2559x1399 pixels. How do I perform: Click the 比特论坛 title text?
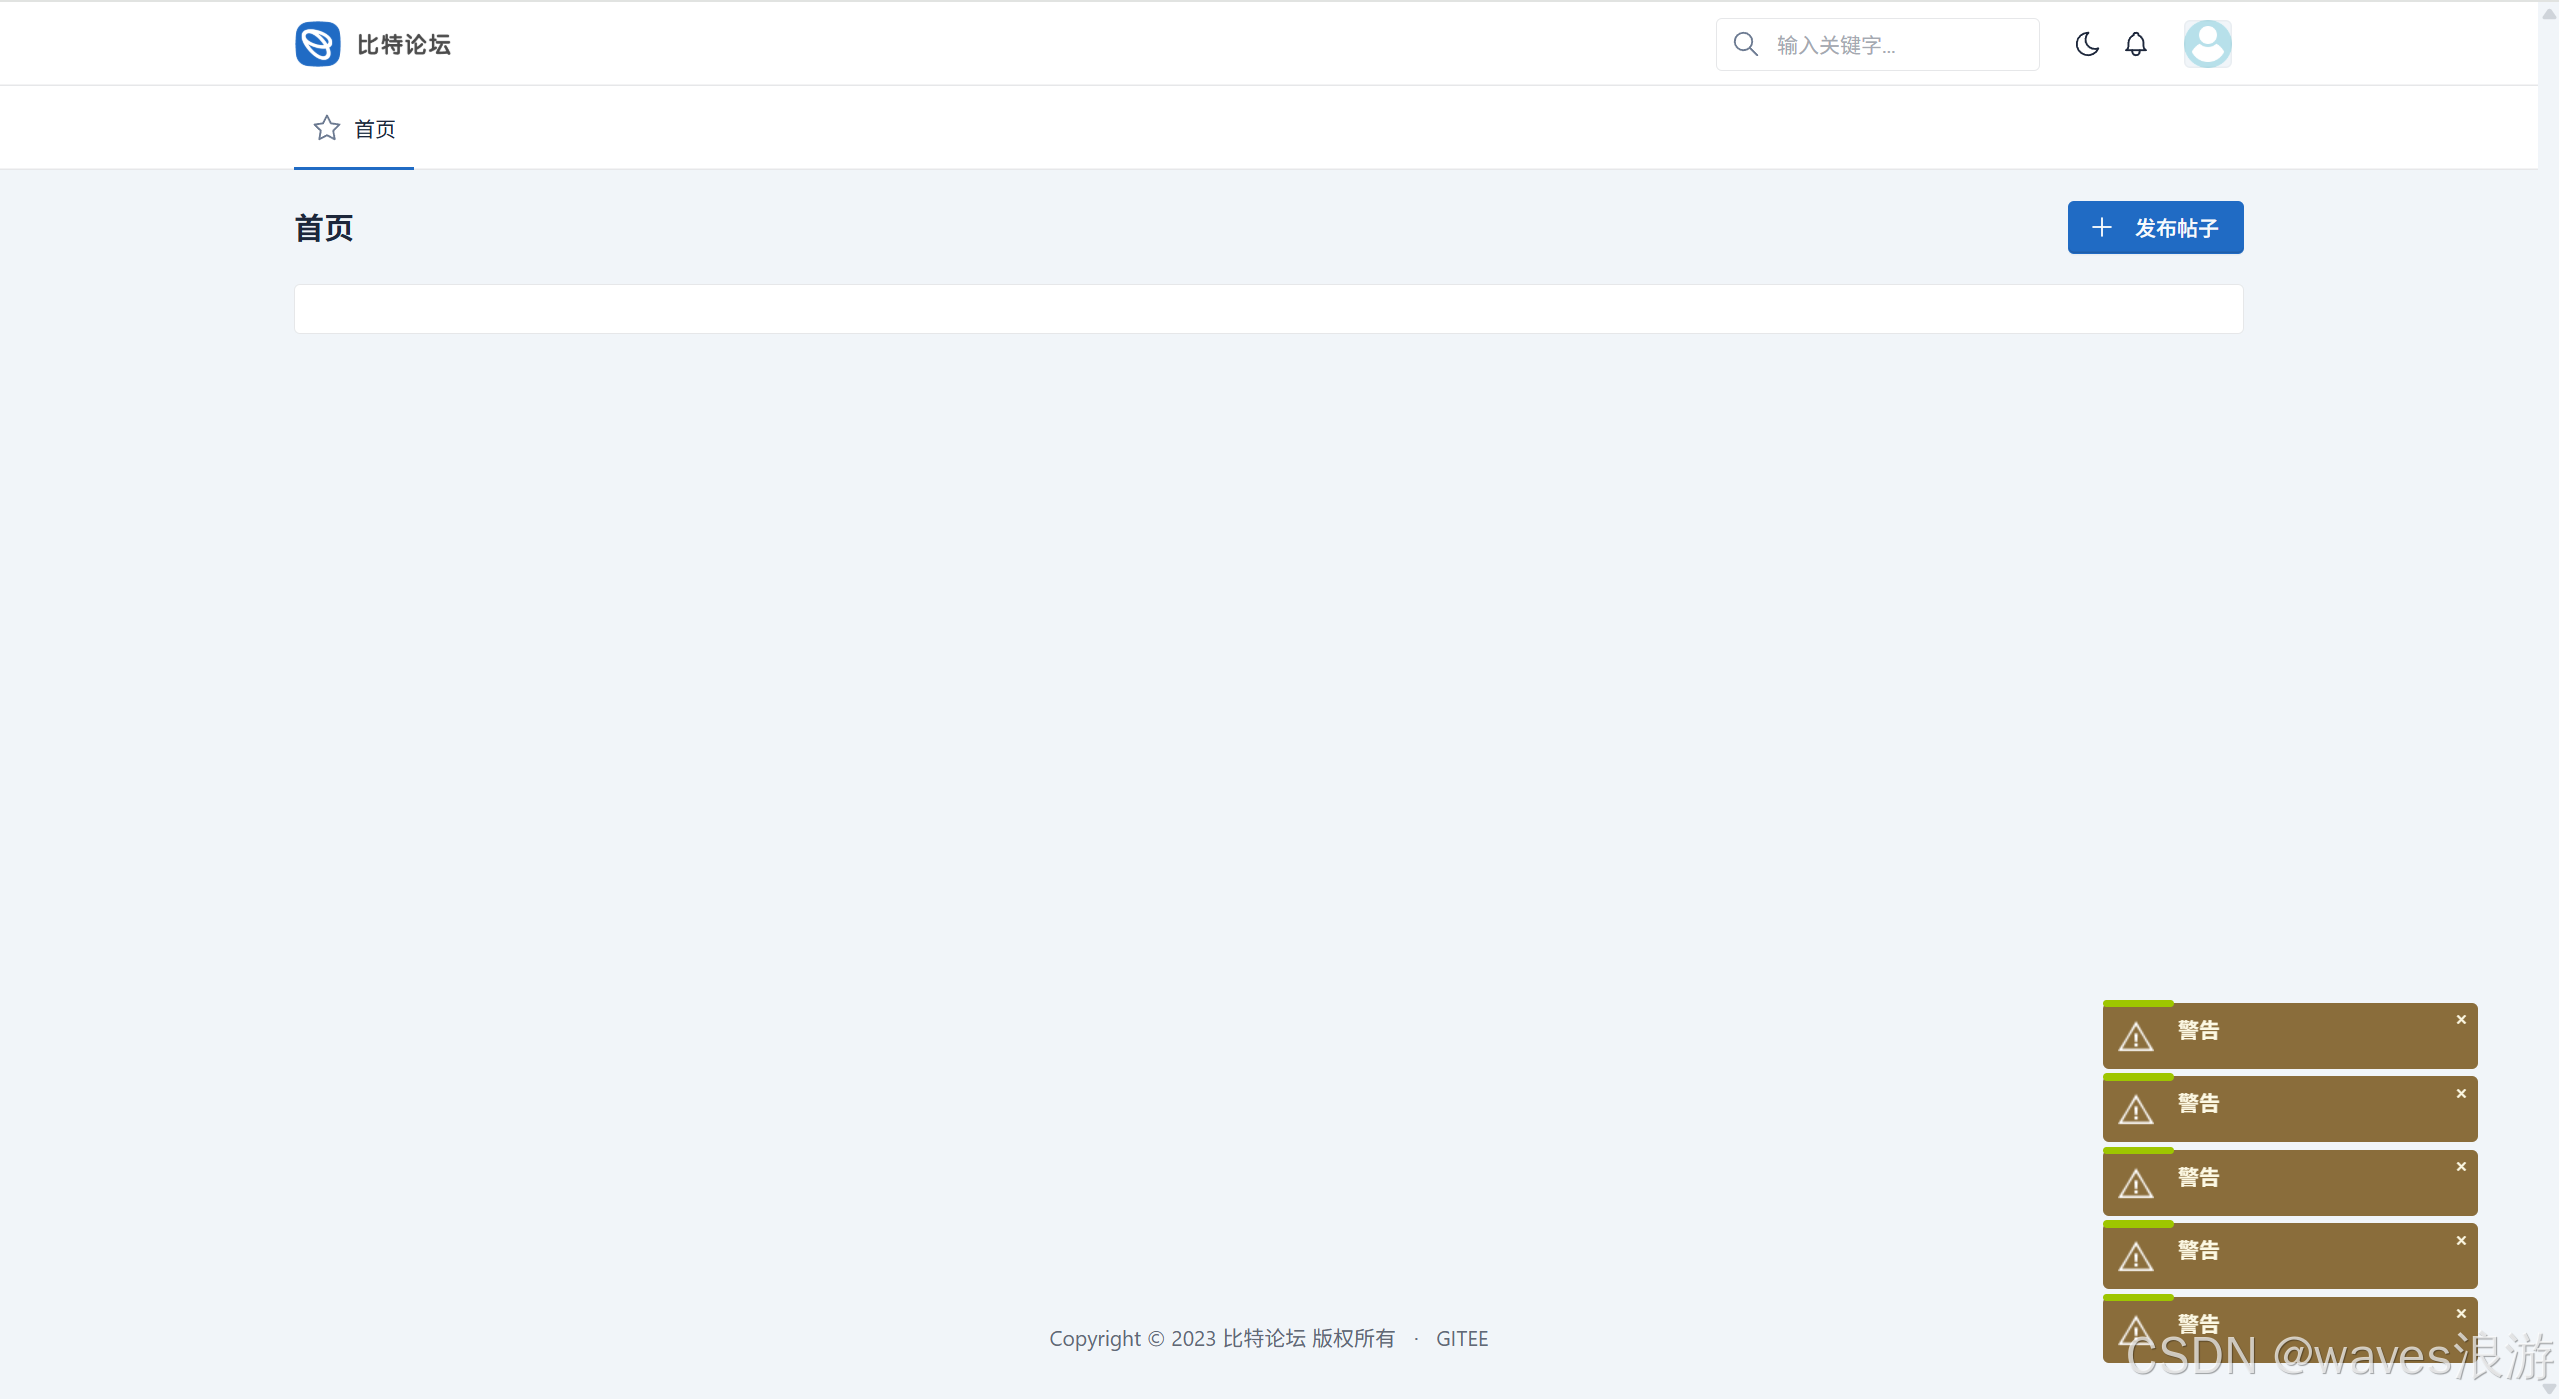pyautogui.click(x=403, y=45)
